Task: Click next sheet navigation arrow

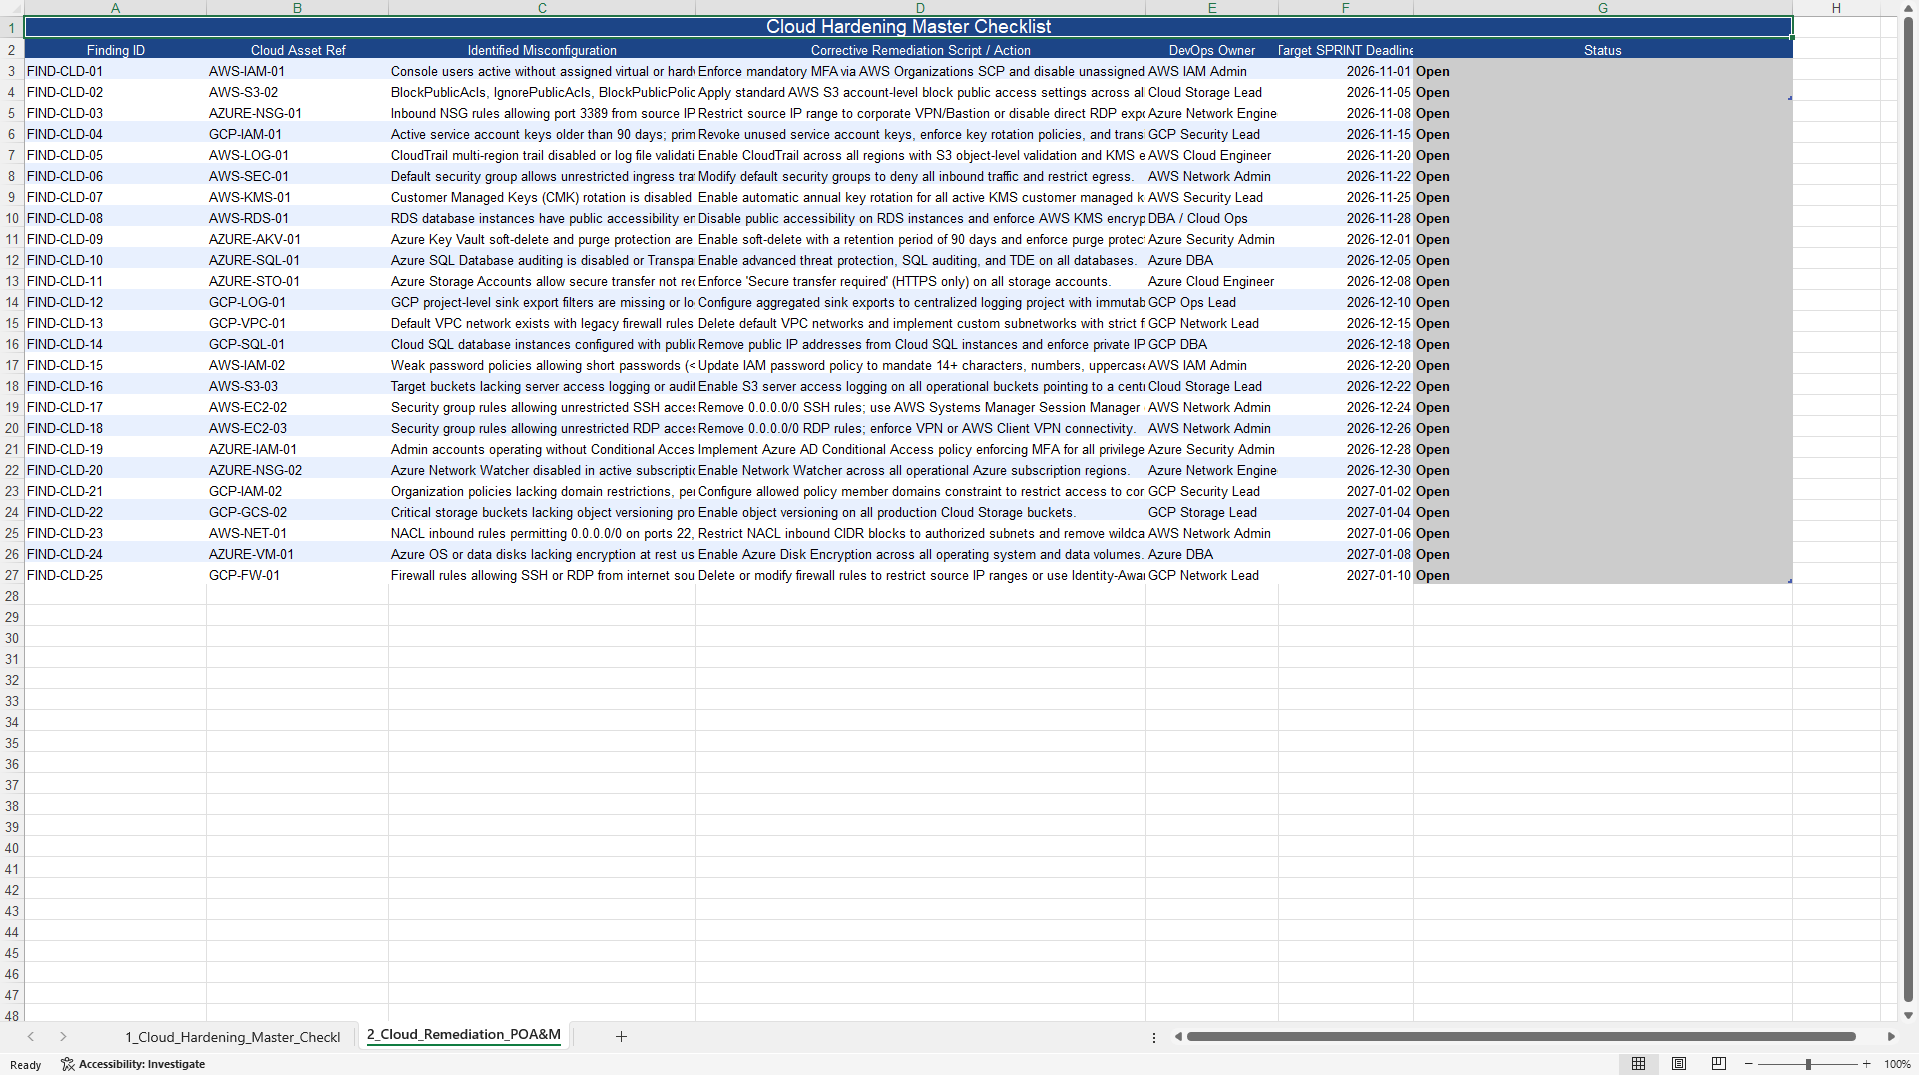Action: click(63, 1036)
